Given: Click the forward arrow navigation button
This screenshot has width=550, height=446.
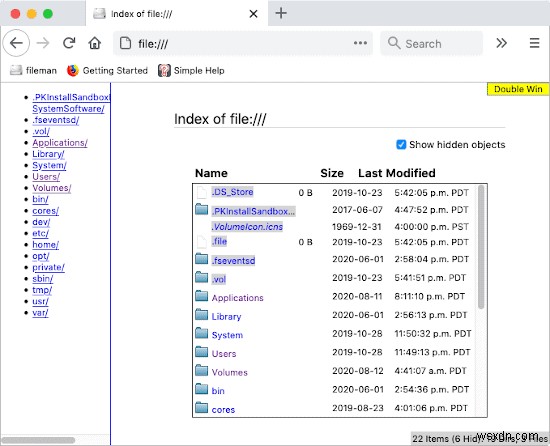Looking at the screenshot, I should (43, 43).
